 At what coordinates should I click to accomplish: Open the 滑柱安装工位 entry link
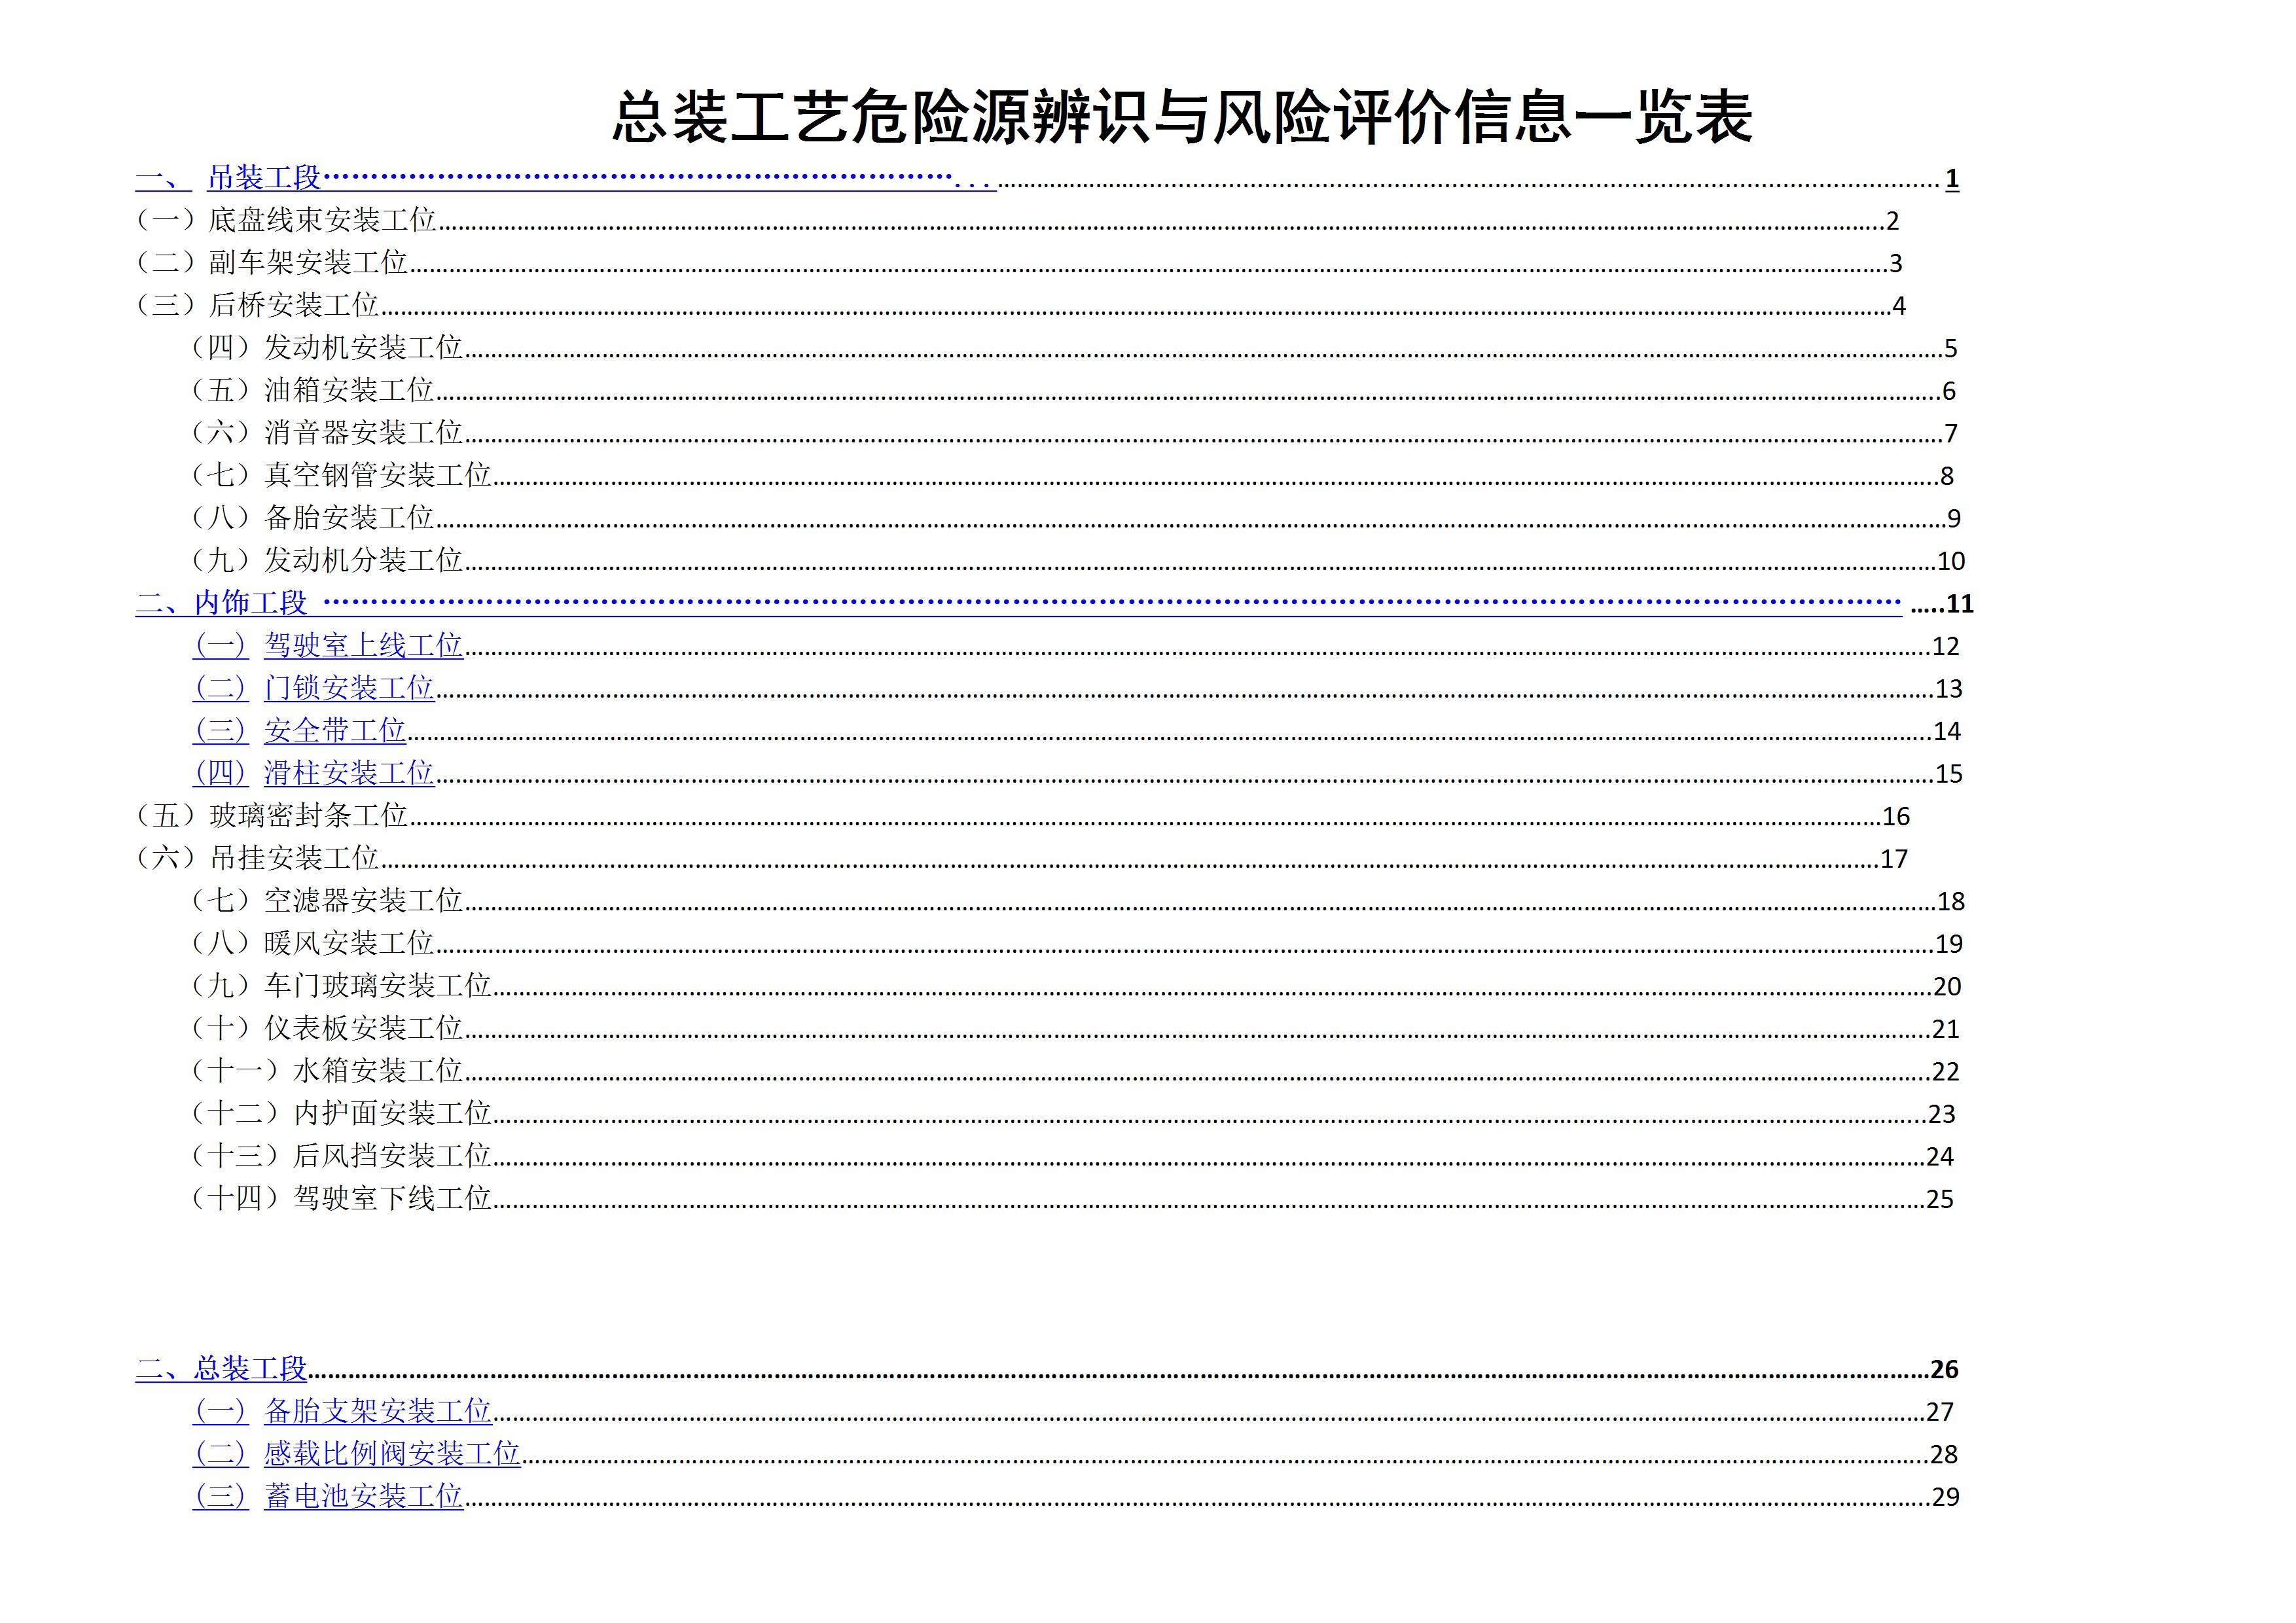pyautogui.click(x=349, y=773)
